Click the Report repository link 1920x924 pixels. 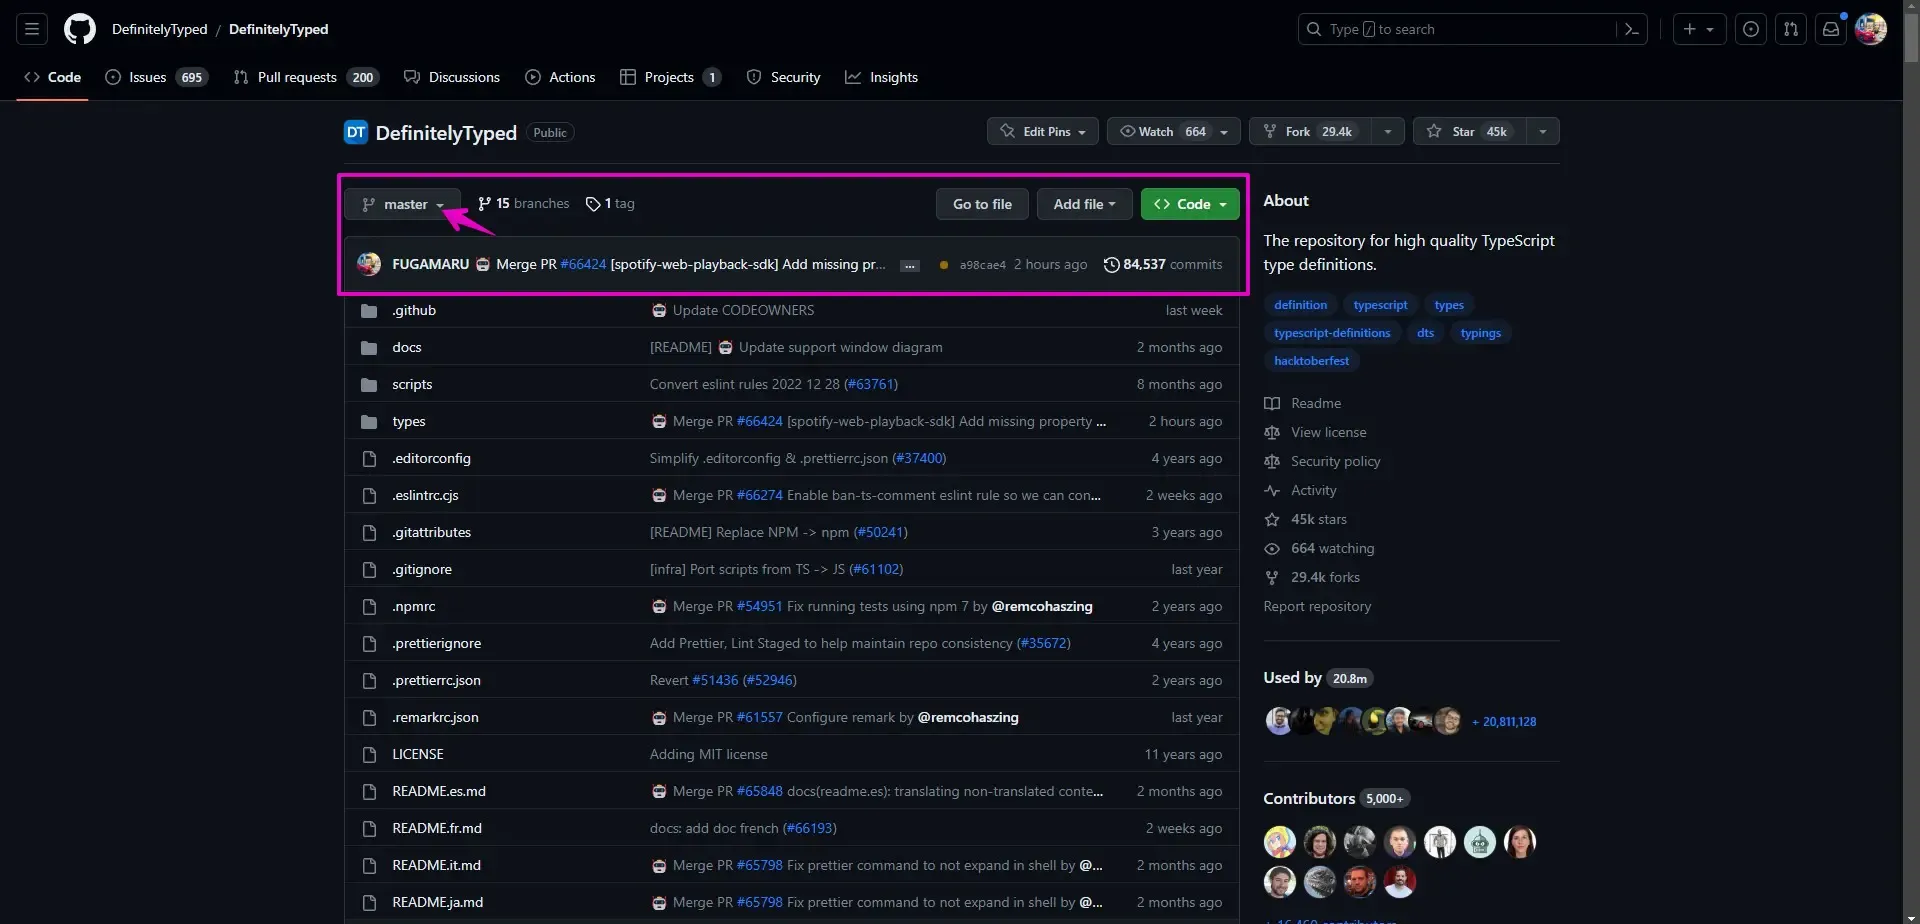pyautogui.click(x=1317, y=606)
